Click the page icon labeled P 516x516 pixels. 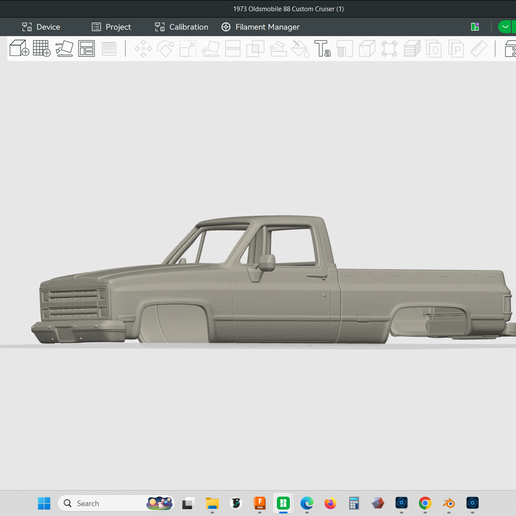pos(456,49)
